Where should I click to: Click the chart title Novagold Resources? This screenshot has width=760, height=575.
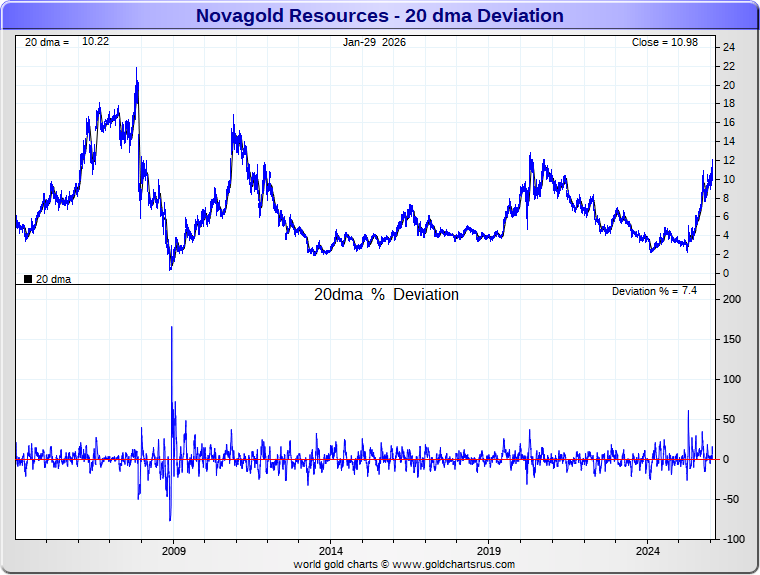click(x=379, y=16)
